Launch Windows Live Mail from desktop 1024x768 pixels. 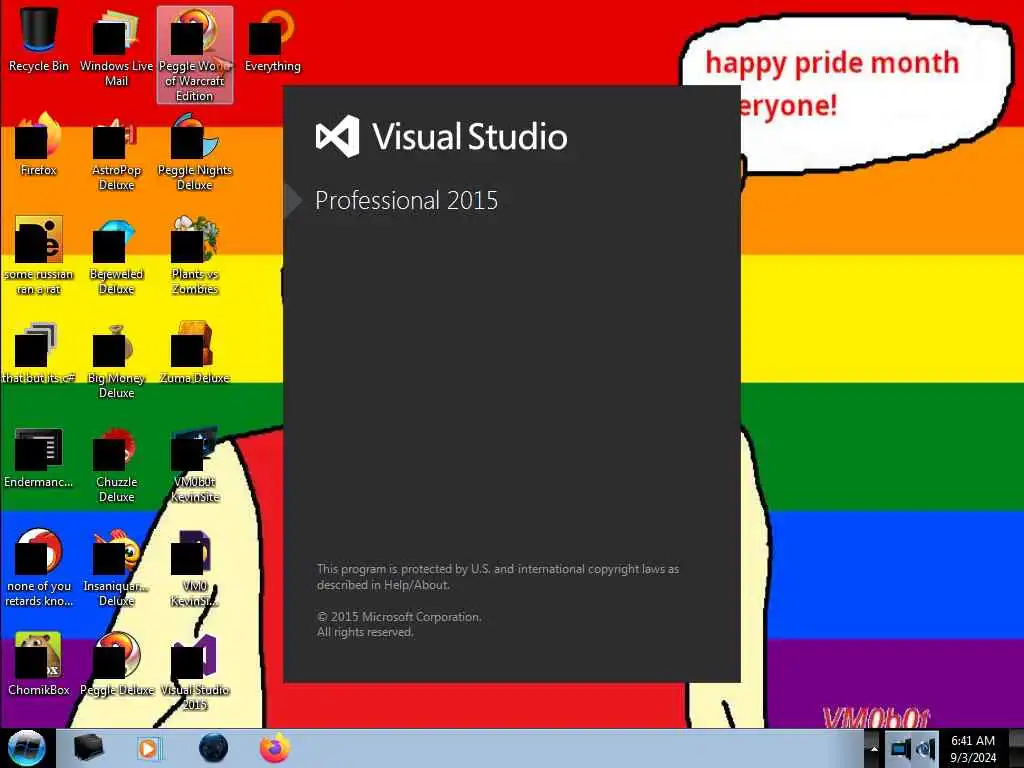[116, 47]
